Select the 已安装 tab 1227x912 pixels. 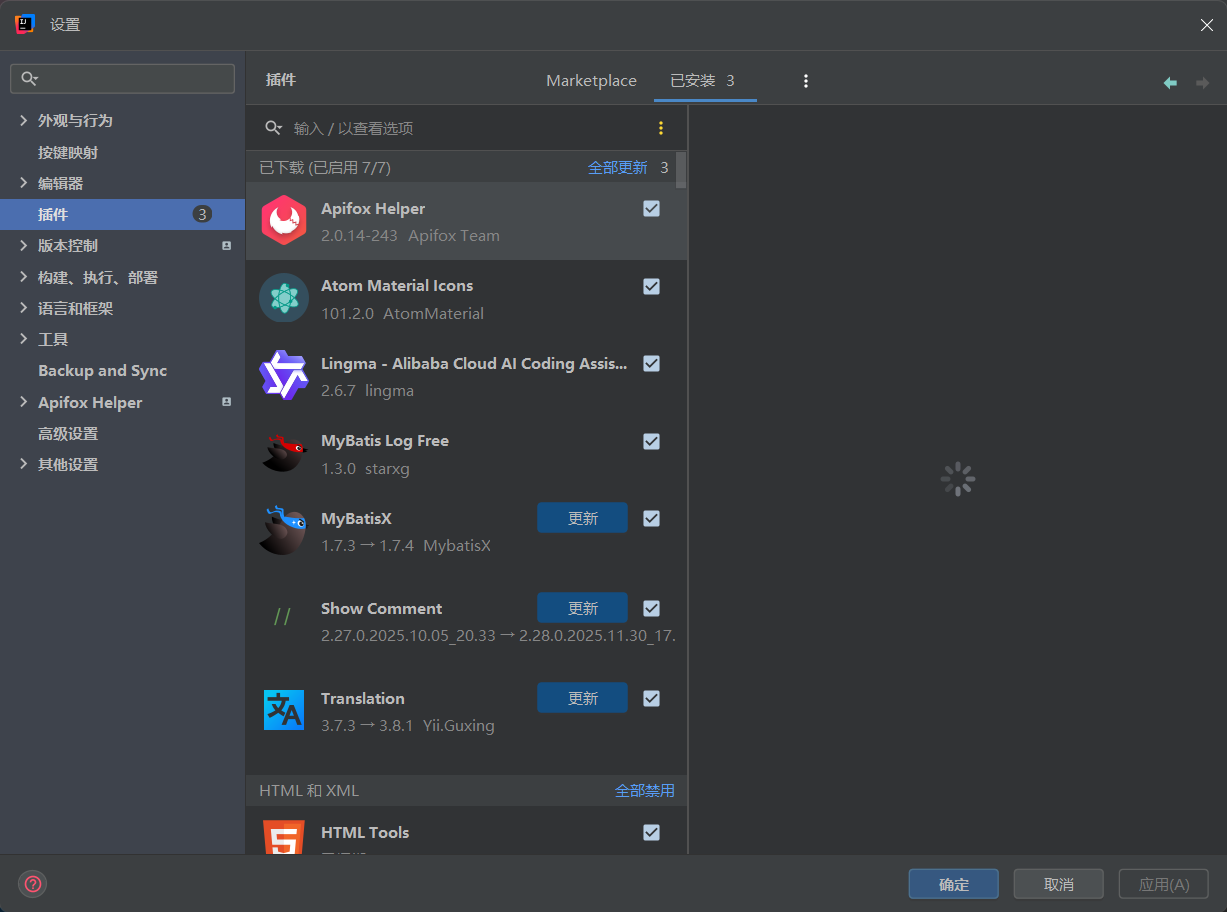[x=703, y=81]
